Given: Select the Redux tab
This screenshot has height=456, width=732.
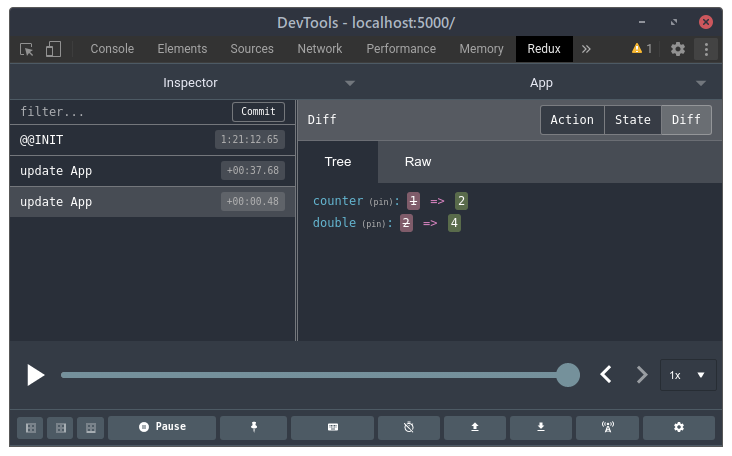Looking at the screenshot, I should click(x=544, y=49).
